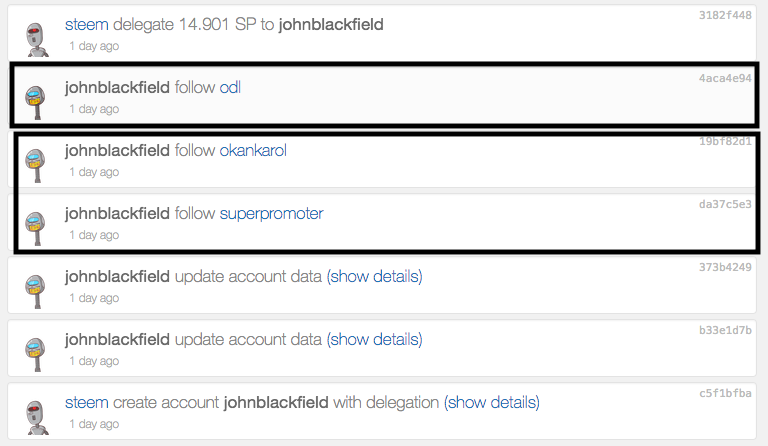Image resolution: width=768 pixels, height=446 pixels.
Task: Open steem link in create account row
Action: click(x=86, y=402)
